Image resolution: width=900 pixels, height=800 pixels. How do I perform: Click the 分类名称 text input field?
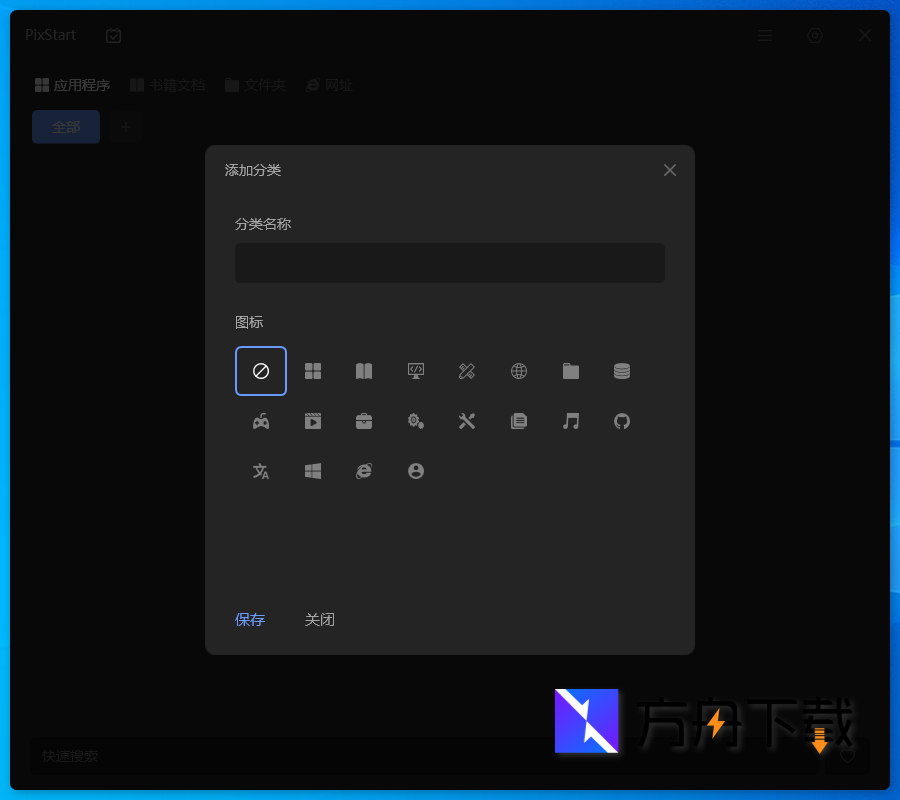click(x=450, y=263)
